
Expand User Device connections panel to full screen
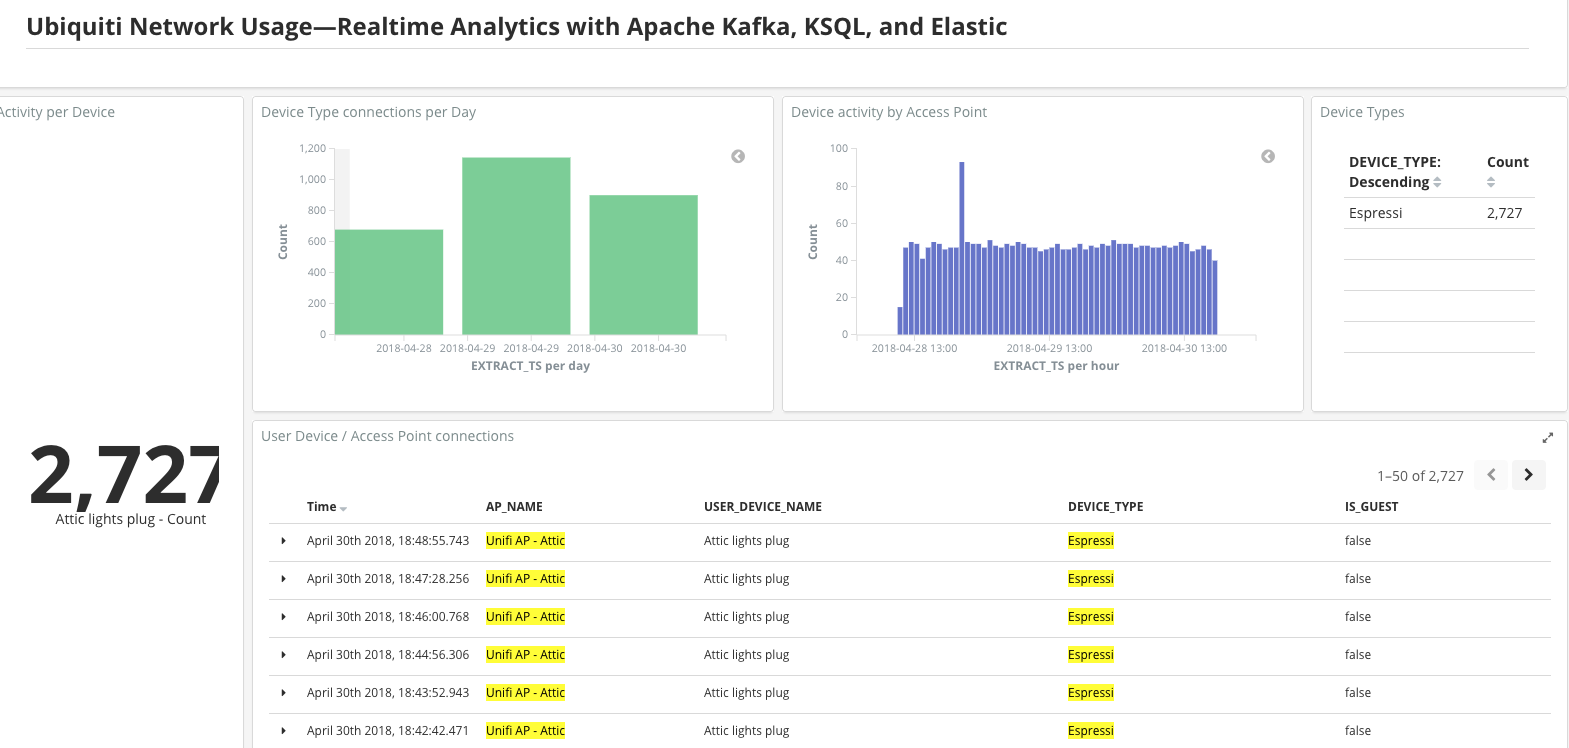[x=1547, y=438]
